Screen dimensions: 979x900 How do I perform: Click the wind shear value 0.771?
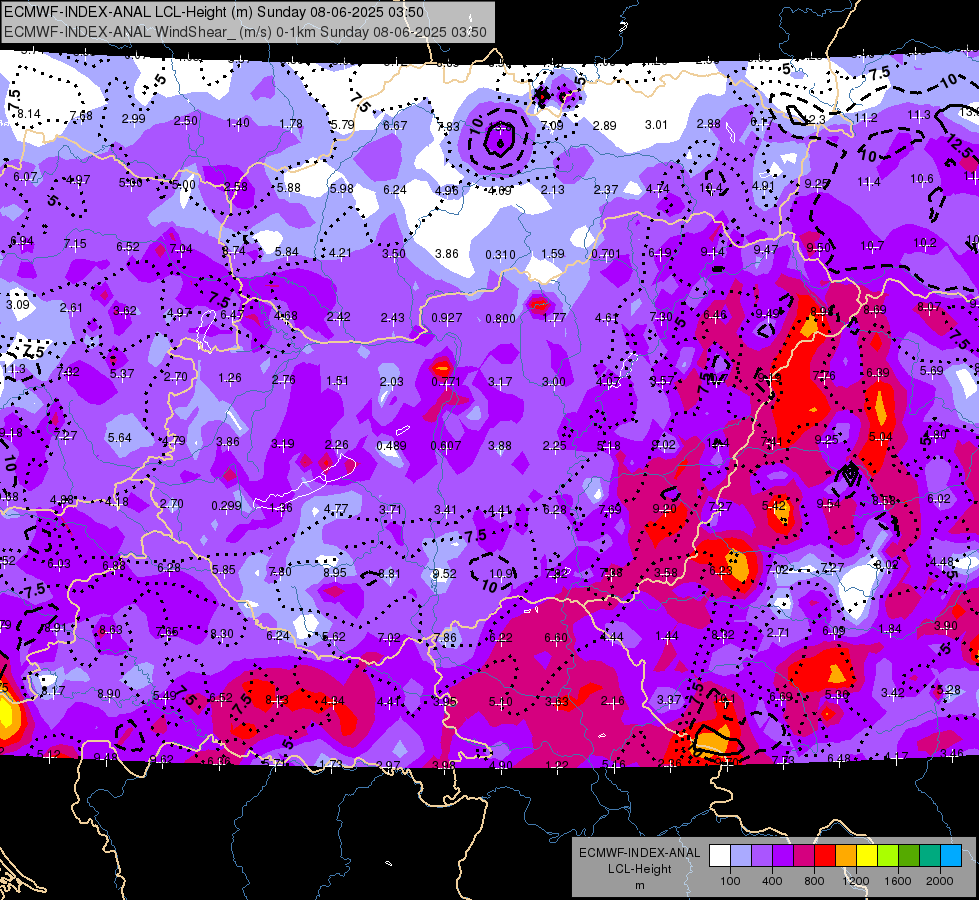(x=446, y=382)
